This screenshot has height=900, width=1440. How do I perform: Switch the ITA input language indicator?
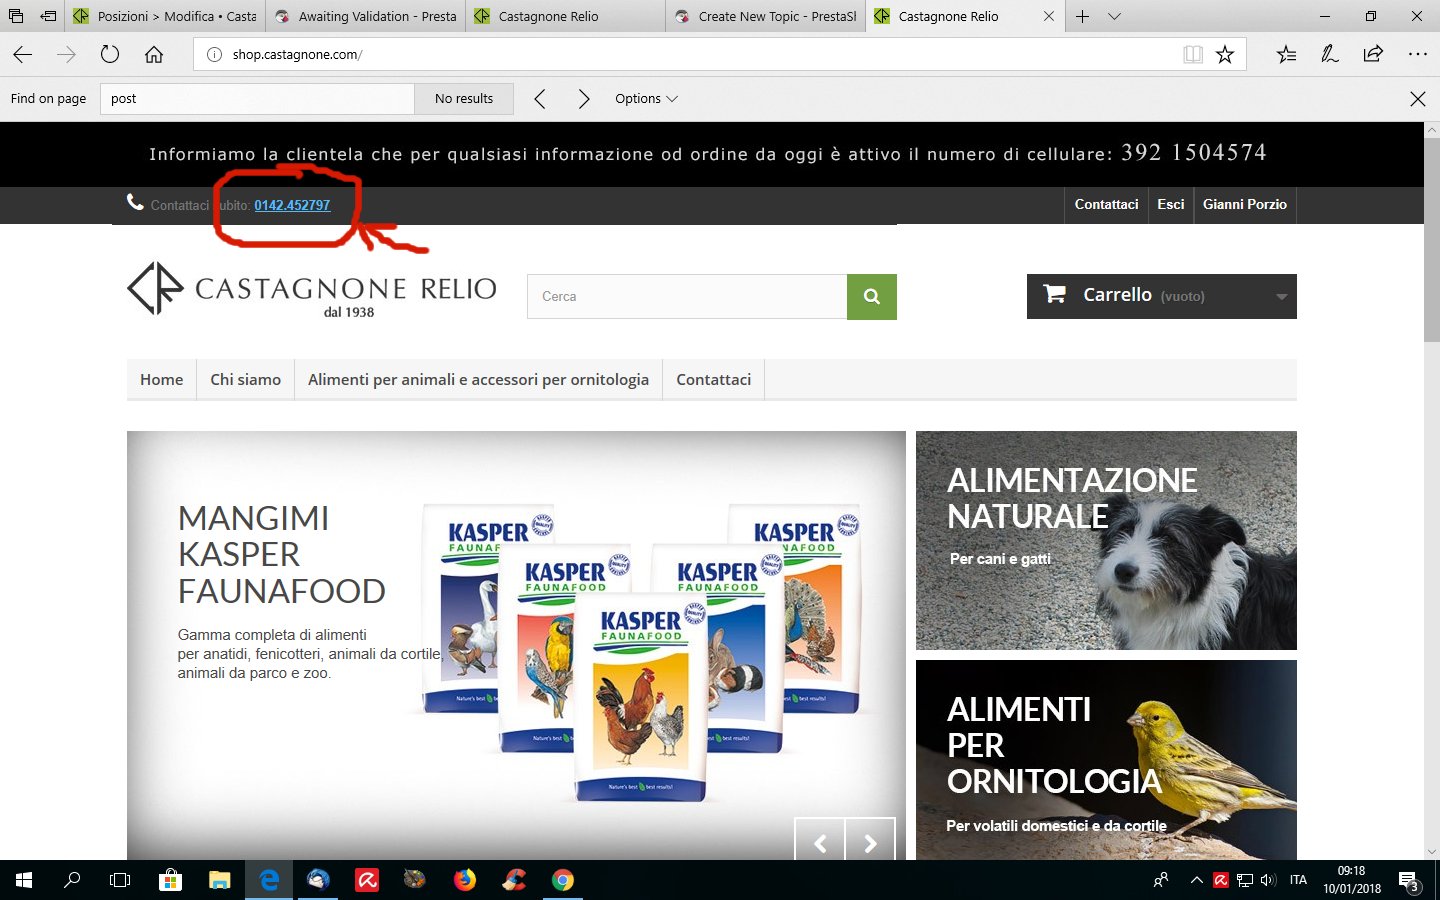tap(1298, 880)
